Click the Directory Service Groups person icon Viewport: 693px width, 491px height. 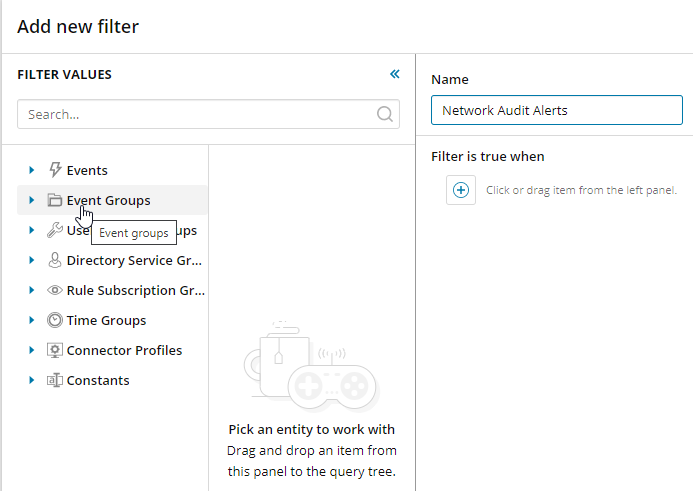pyautogui.click(x=56, y=260)
